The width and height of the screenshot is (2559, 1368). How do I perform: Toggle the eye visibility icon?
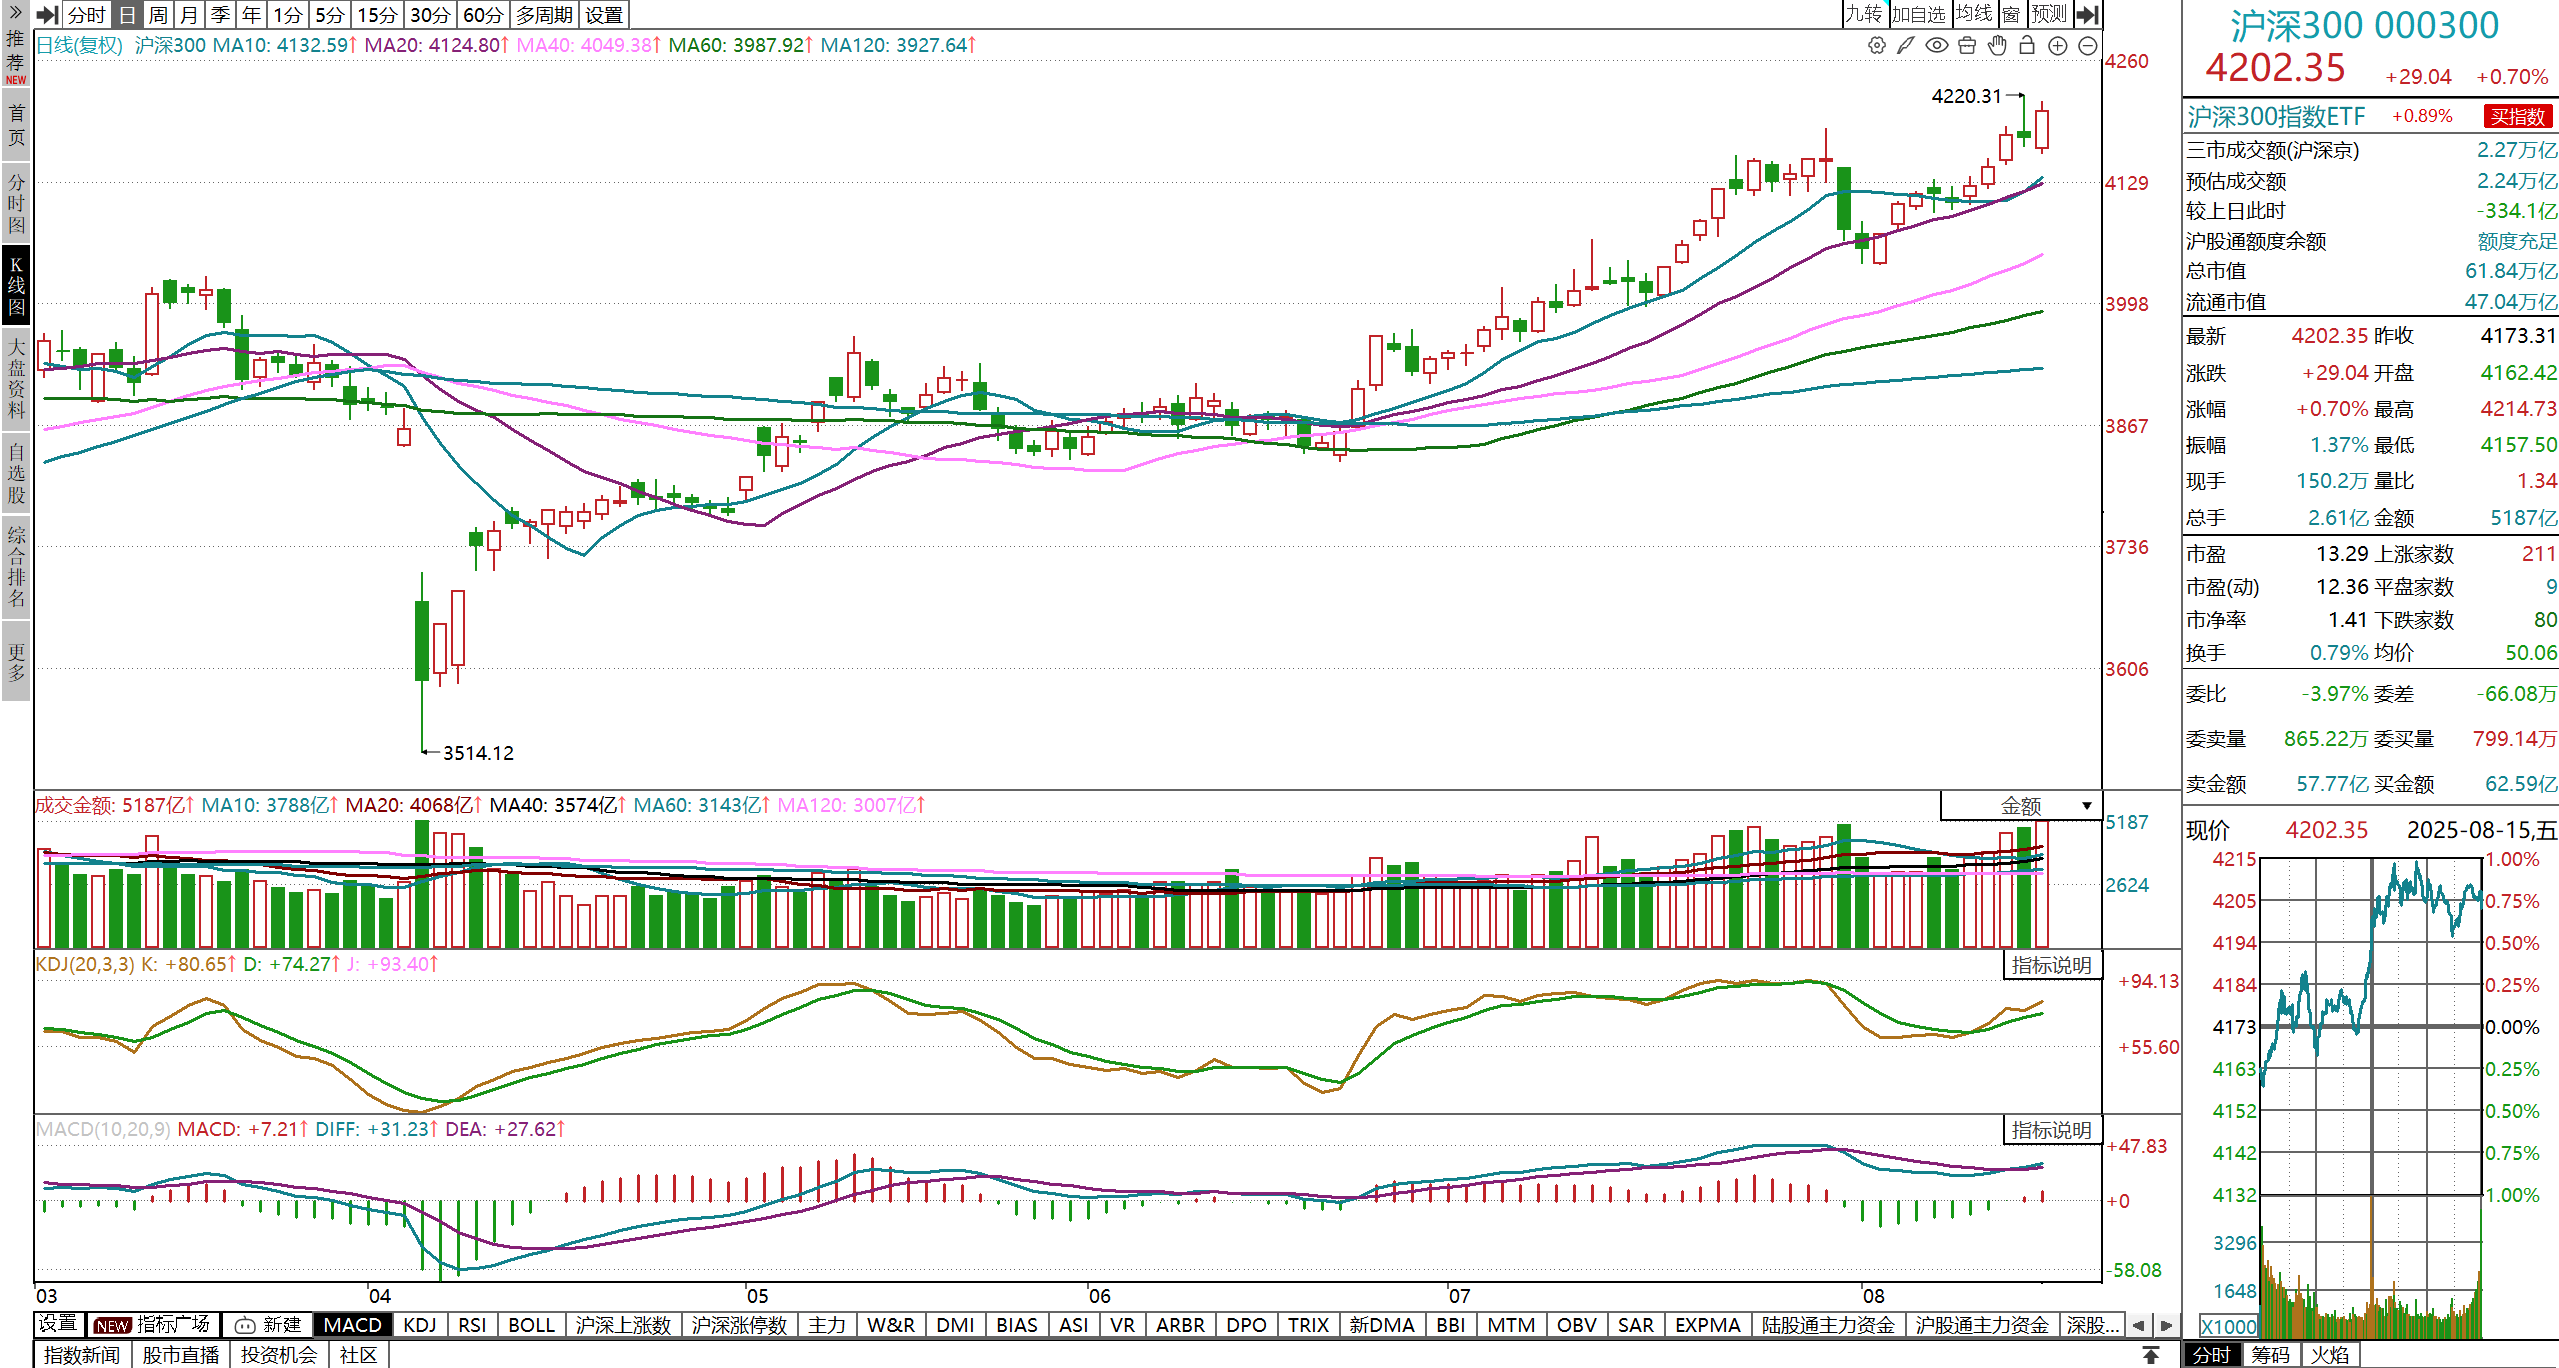click(x=1937, y=45)
